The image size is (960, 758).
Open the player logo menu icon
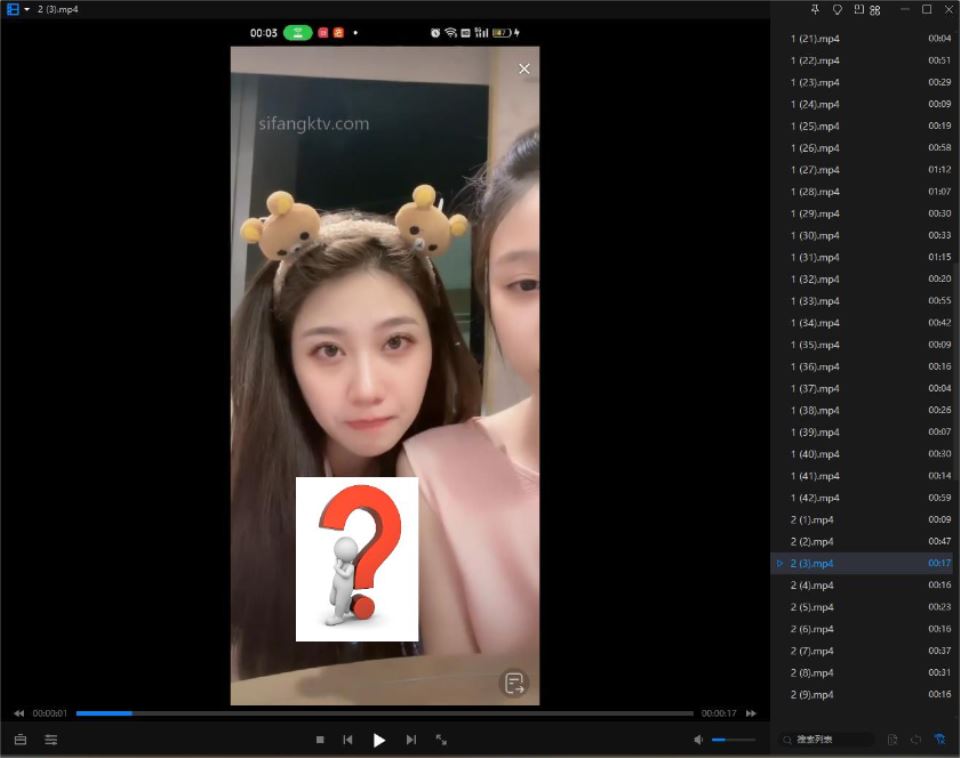coord(12,9)
